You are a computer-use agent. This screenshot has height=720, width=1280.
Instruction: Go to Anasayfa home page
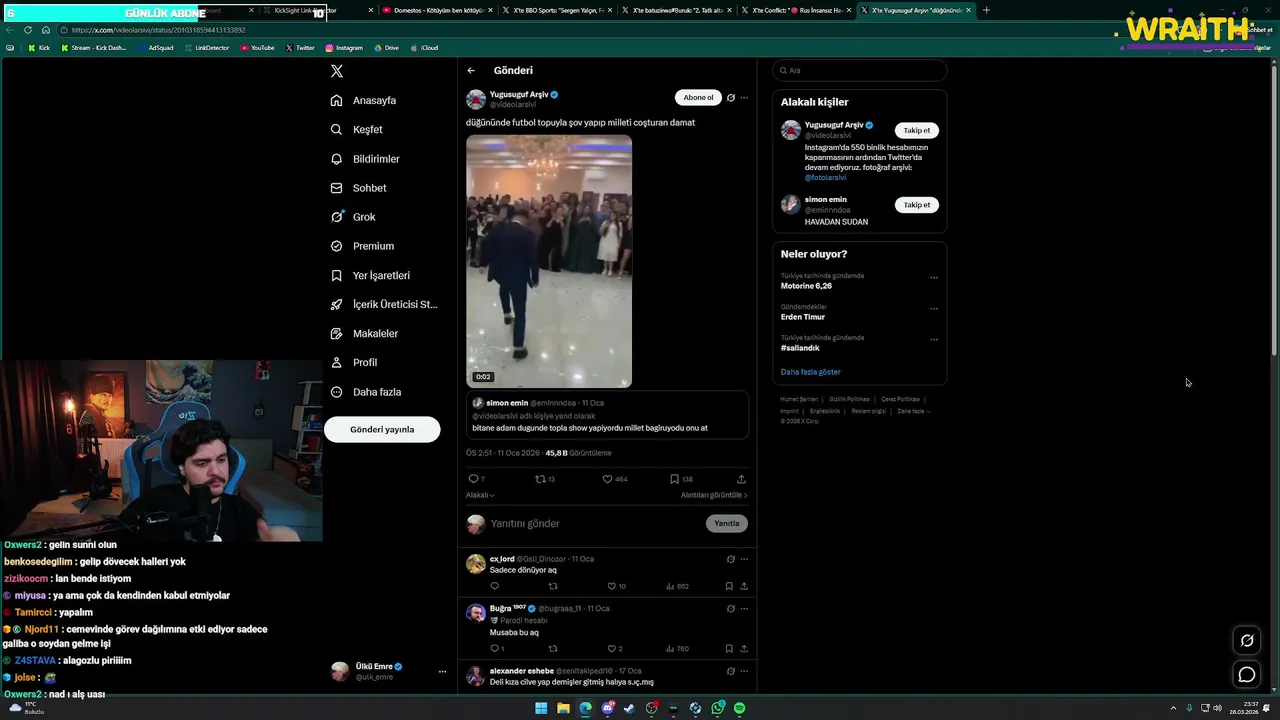point(364,100)
